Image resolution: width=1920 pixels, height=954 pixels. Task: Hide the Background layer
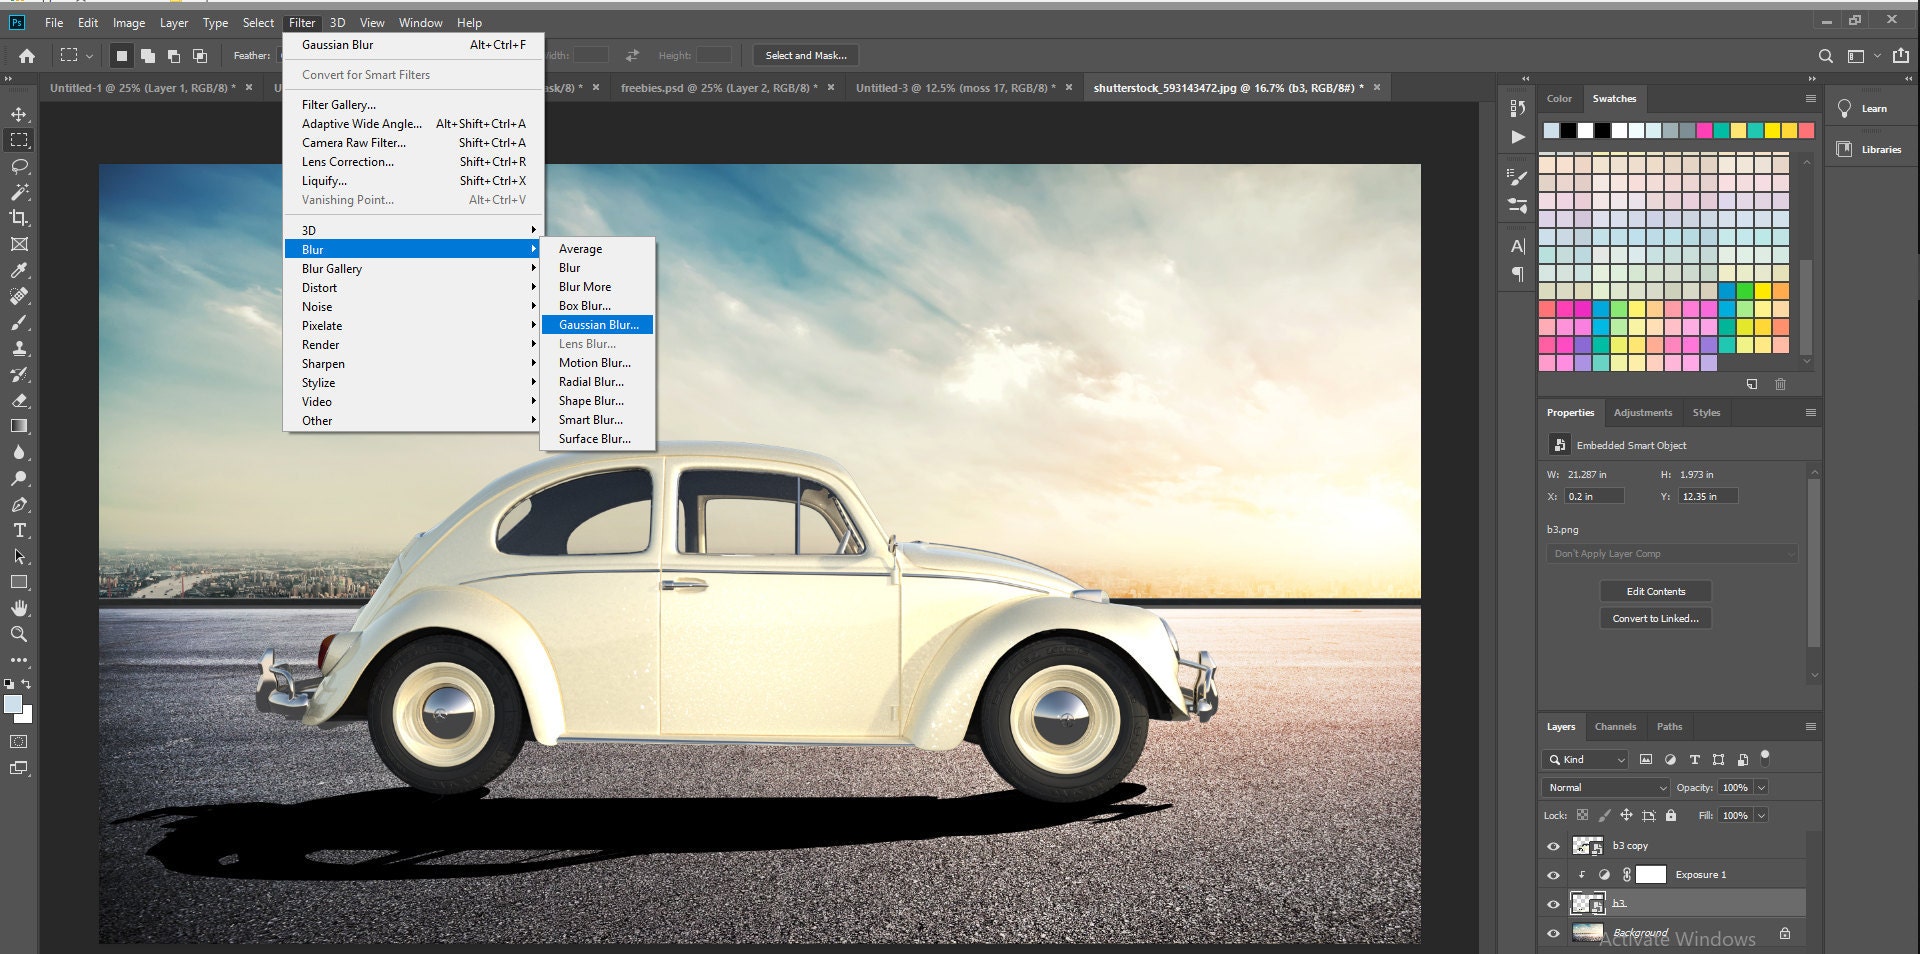tap(1553, 933)
